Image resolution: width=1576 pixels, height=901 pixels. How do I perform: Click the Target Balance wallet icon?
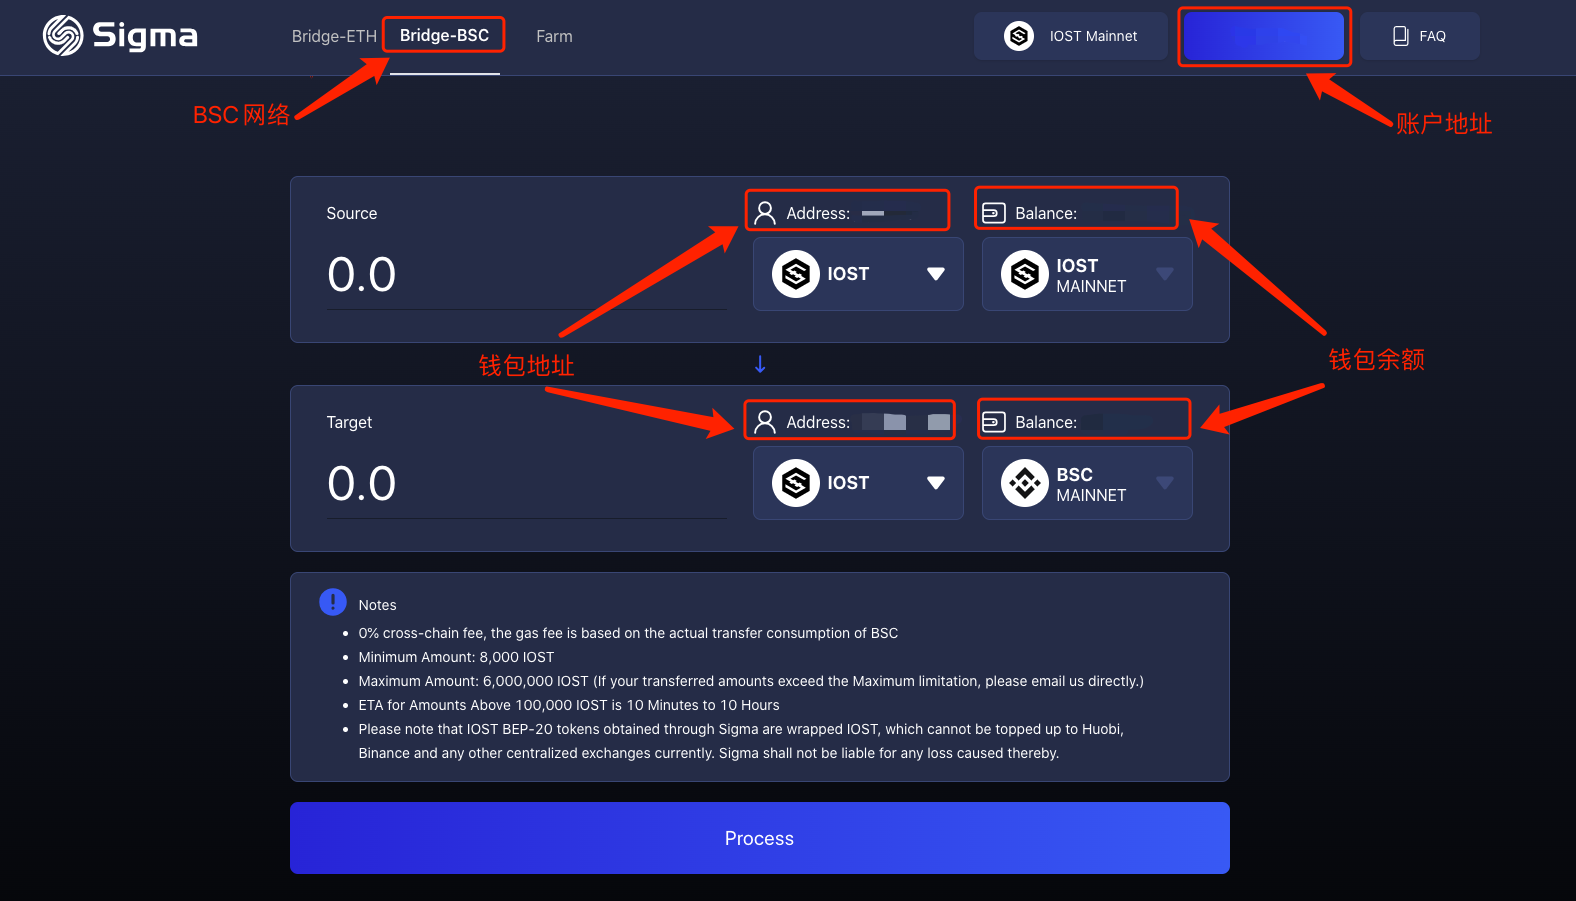994,422
